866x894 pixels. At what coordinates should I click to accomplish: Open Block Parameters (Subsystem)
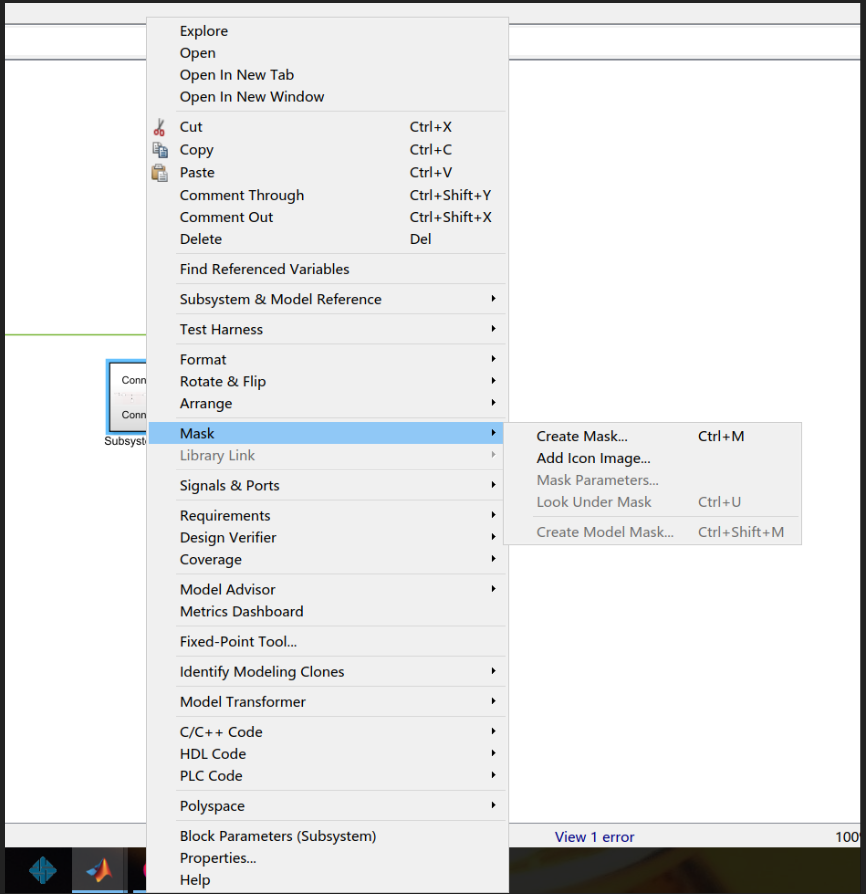click(327, 836)
